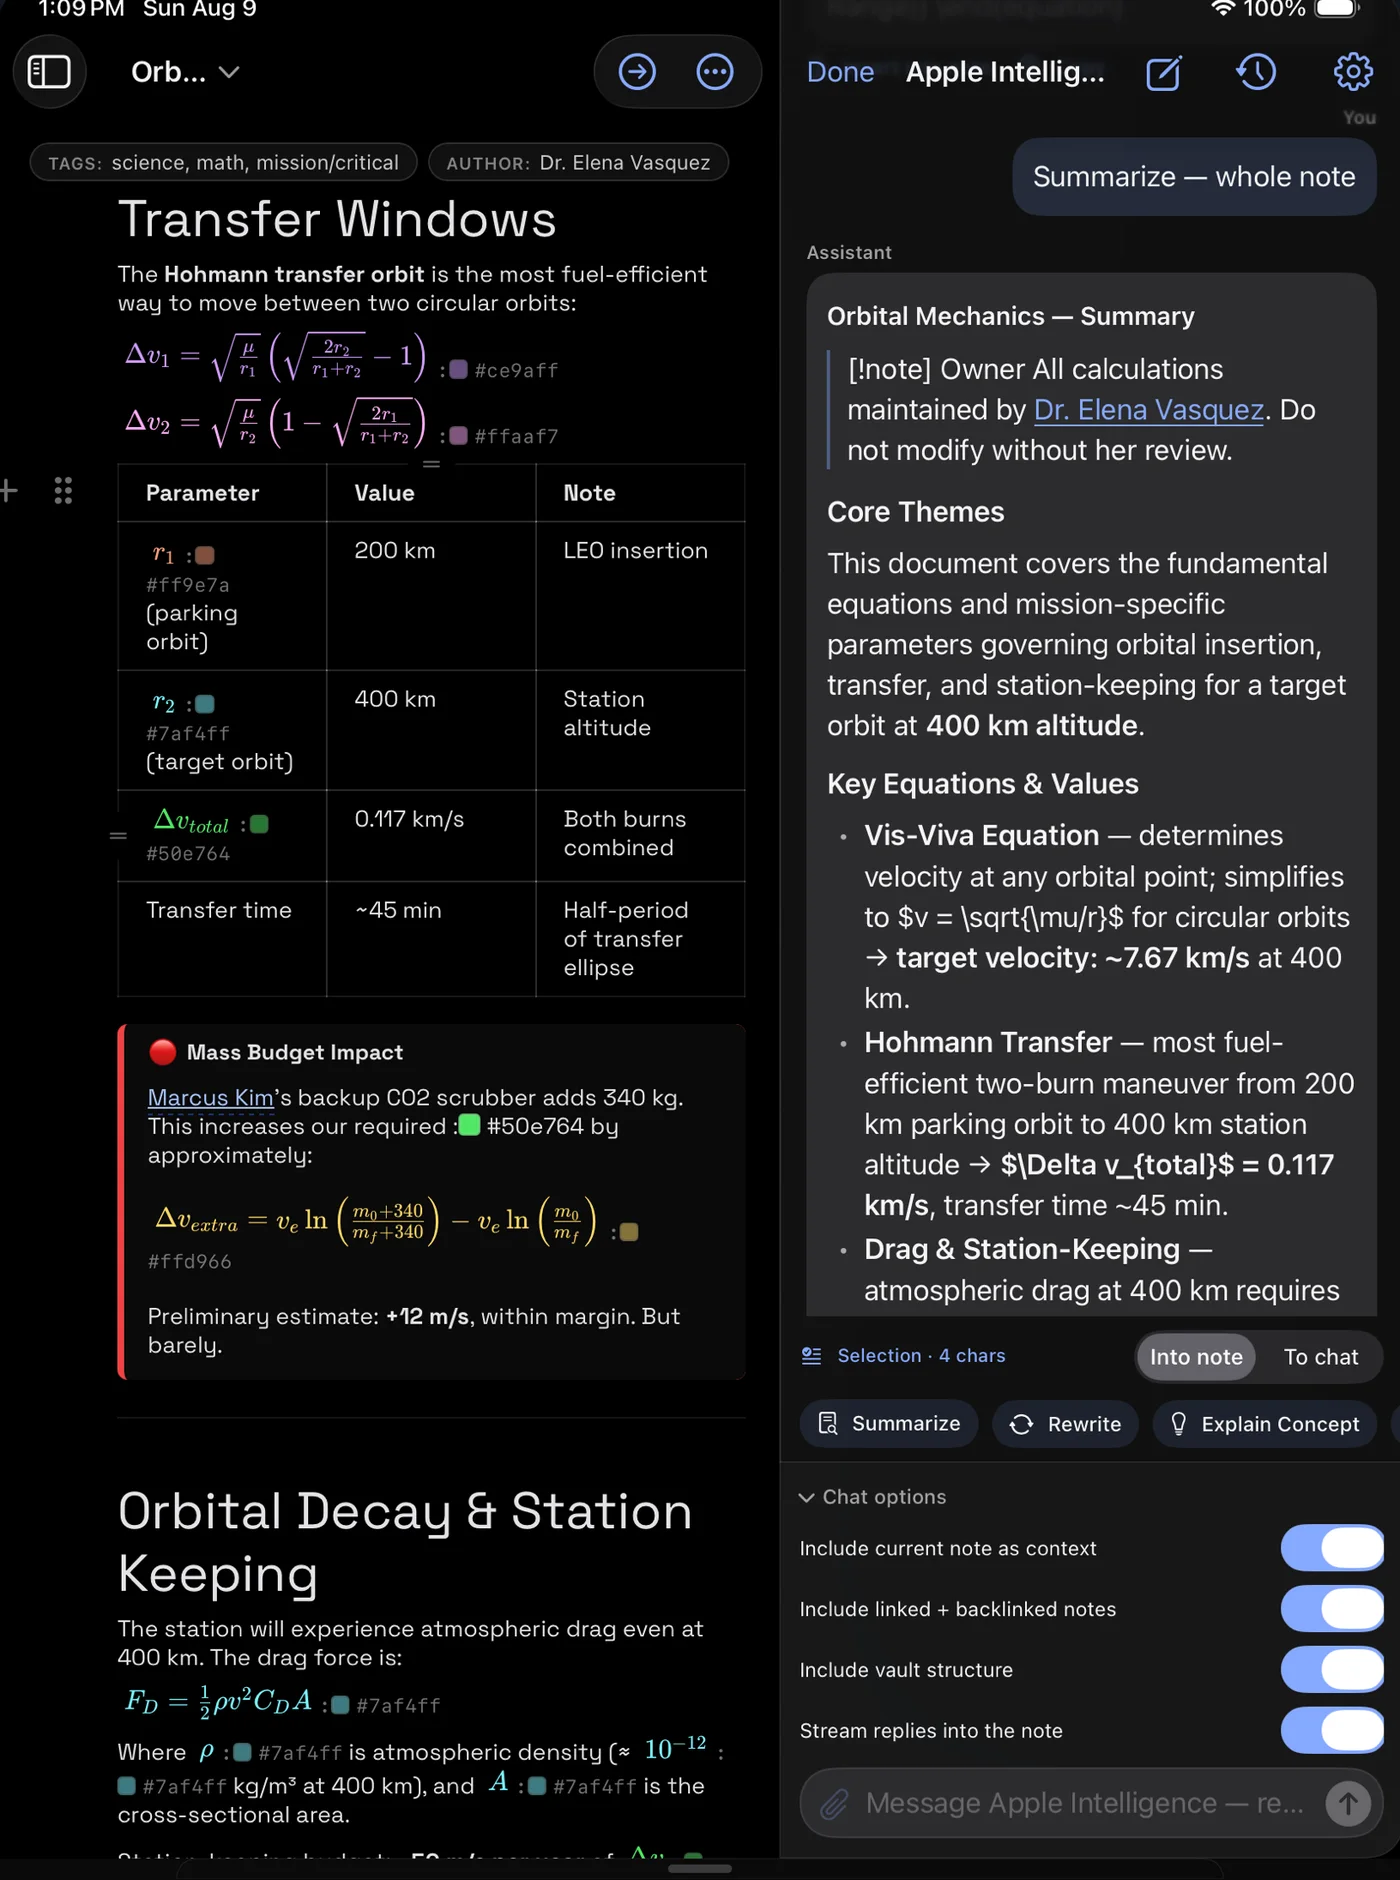
Task: Toggle the sidebar panel icon
Action: click(49, 72)
